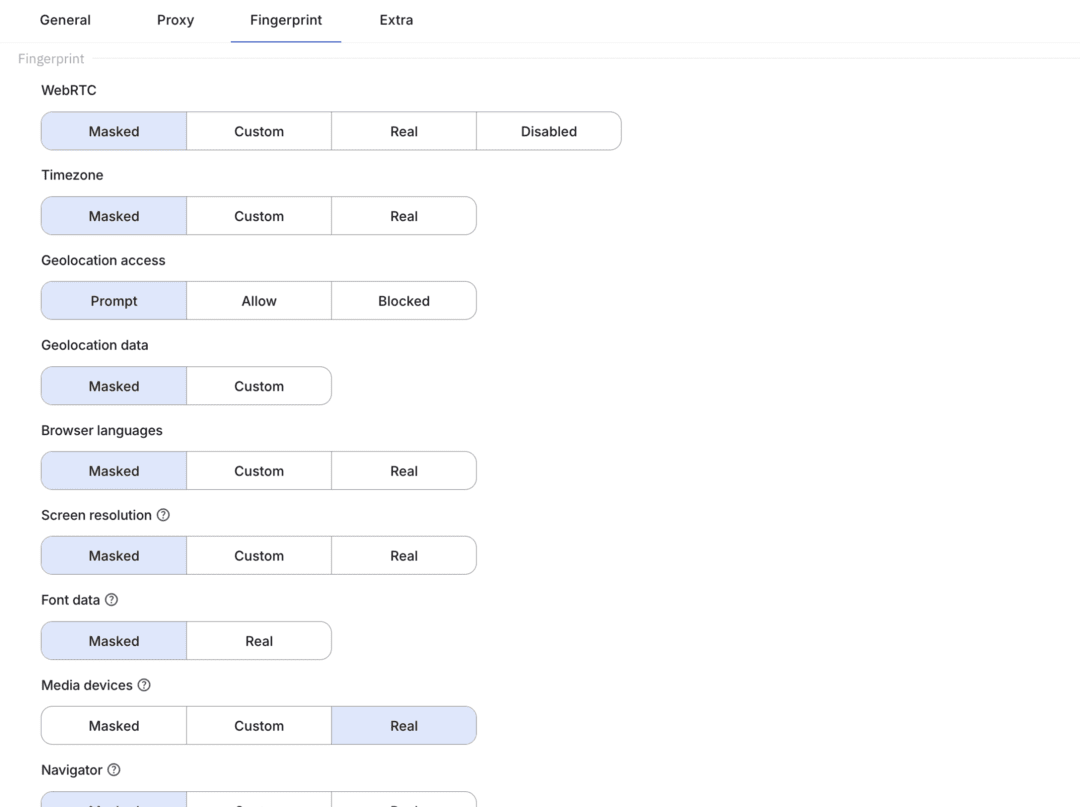The height and width of the screenshot is (807, 1080).
Task: Choose Custom for Geolocation data
Action: point(259,386)
